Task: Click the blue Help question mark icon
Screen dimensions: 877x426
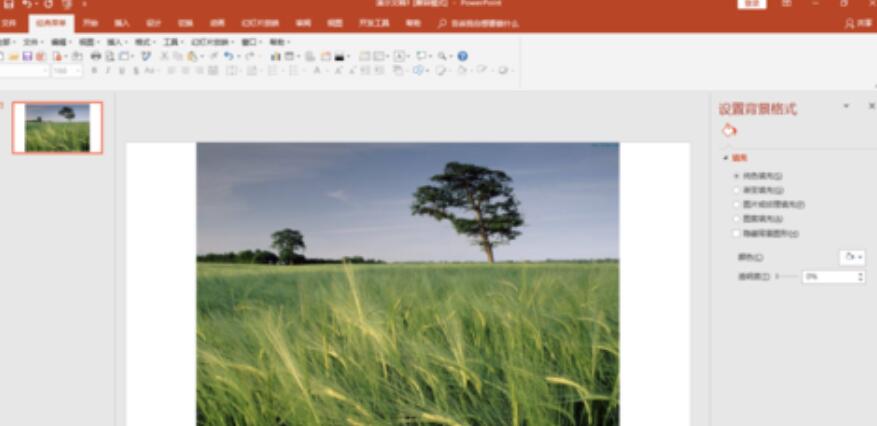Action: click(463, 57)
